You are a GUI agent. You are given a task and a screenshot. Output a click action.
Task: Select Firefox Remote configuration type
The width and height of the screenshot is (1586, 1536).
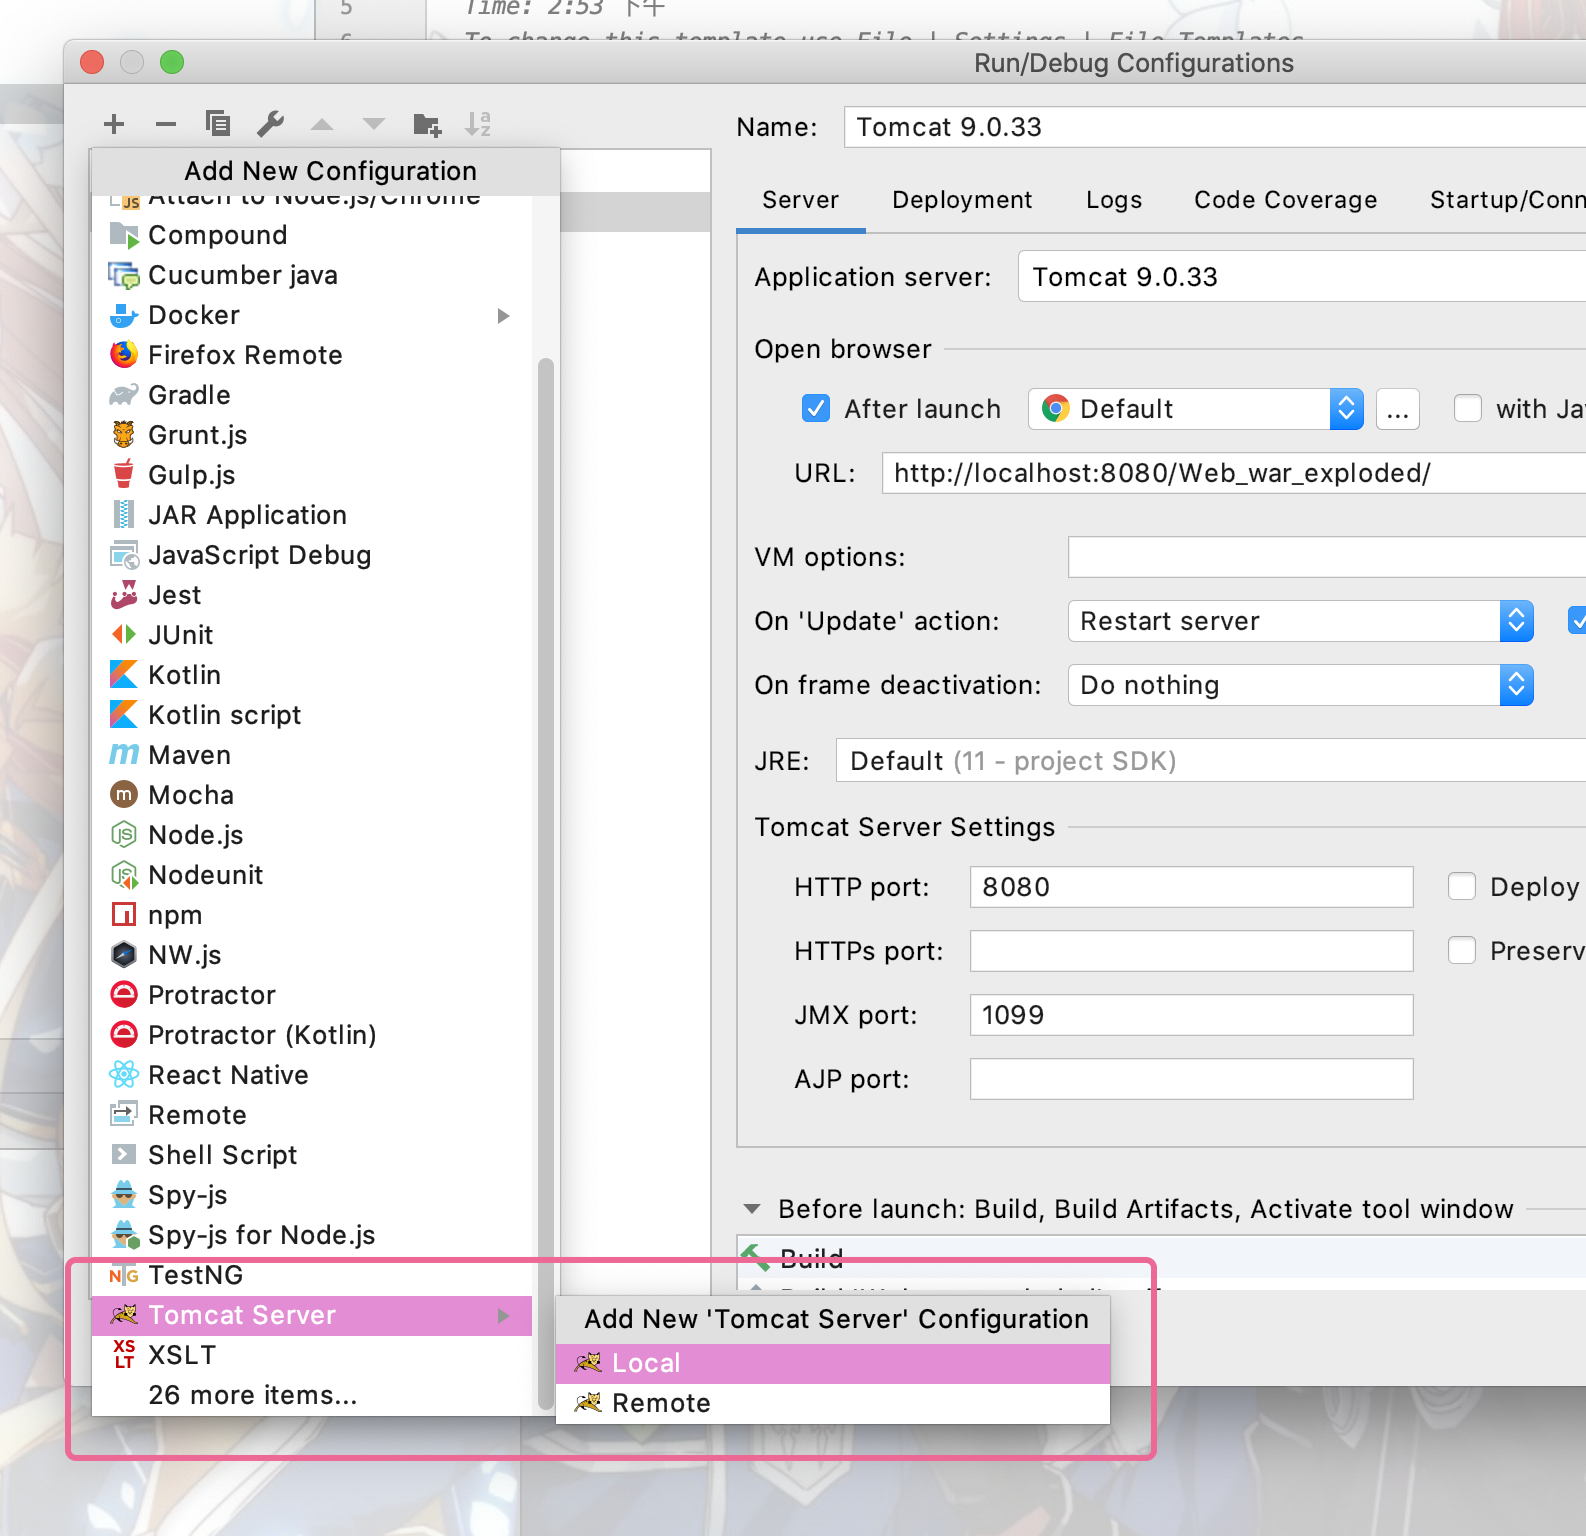click(311, 355)
